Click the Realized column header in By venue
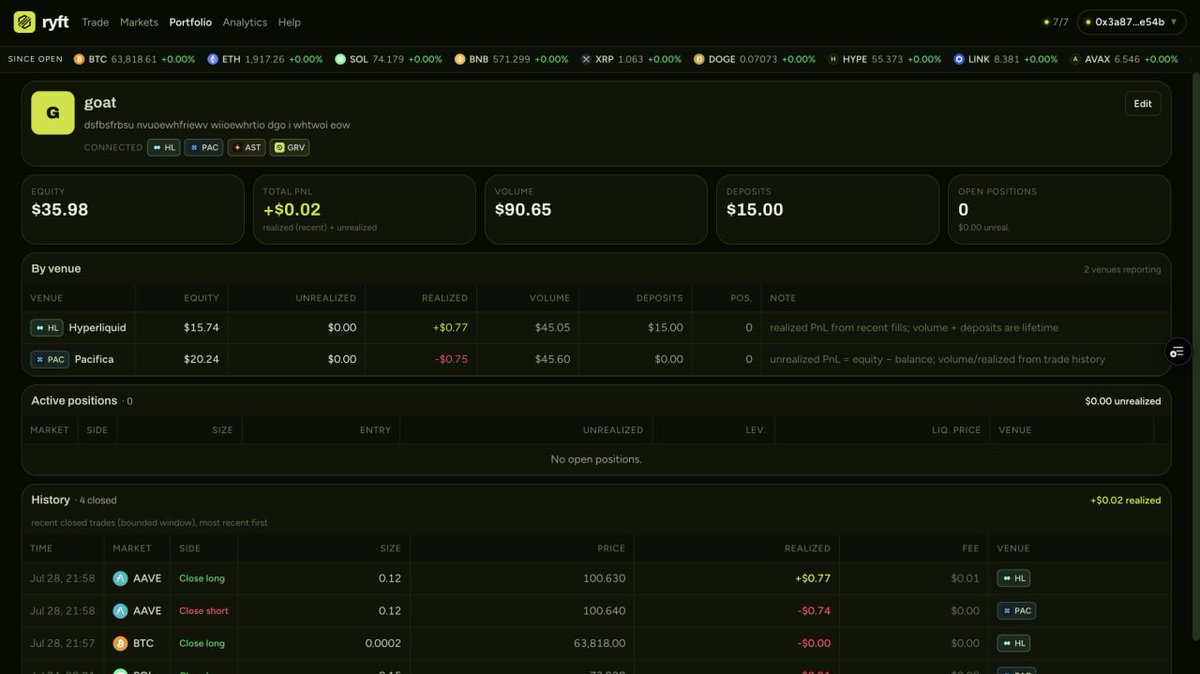This screenshot has height=674, width=1200. click(x=445, y=298)
